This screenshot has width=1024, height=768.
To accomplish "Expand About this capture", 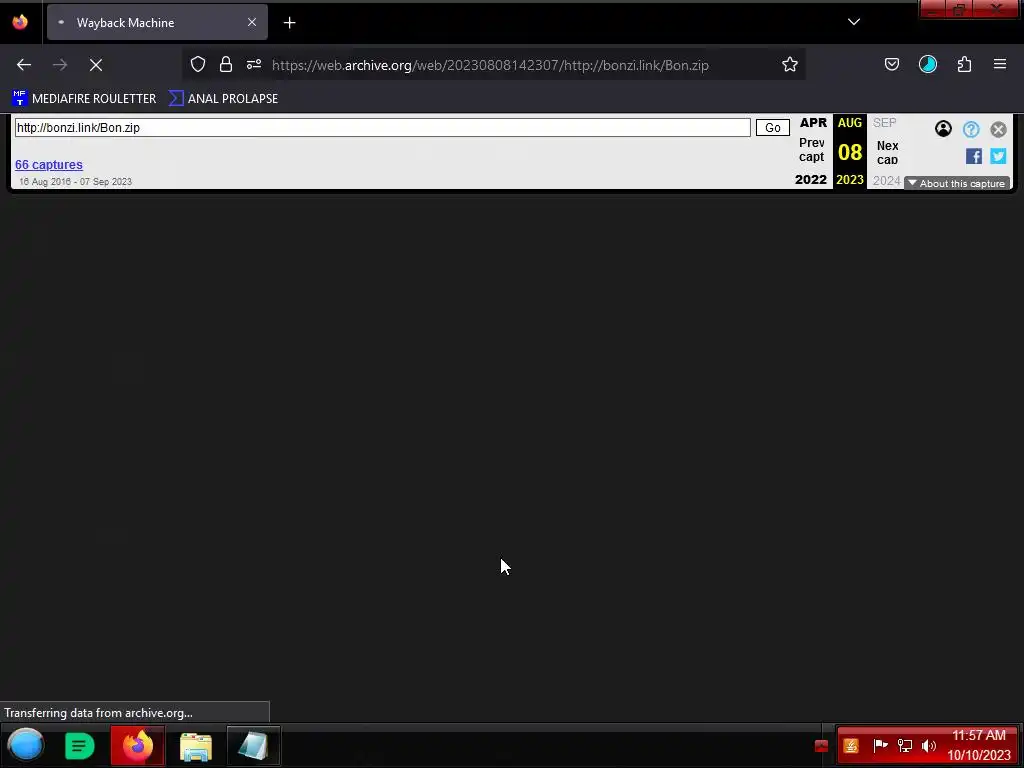I will 957,184.
